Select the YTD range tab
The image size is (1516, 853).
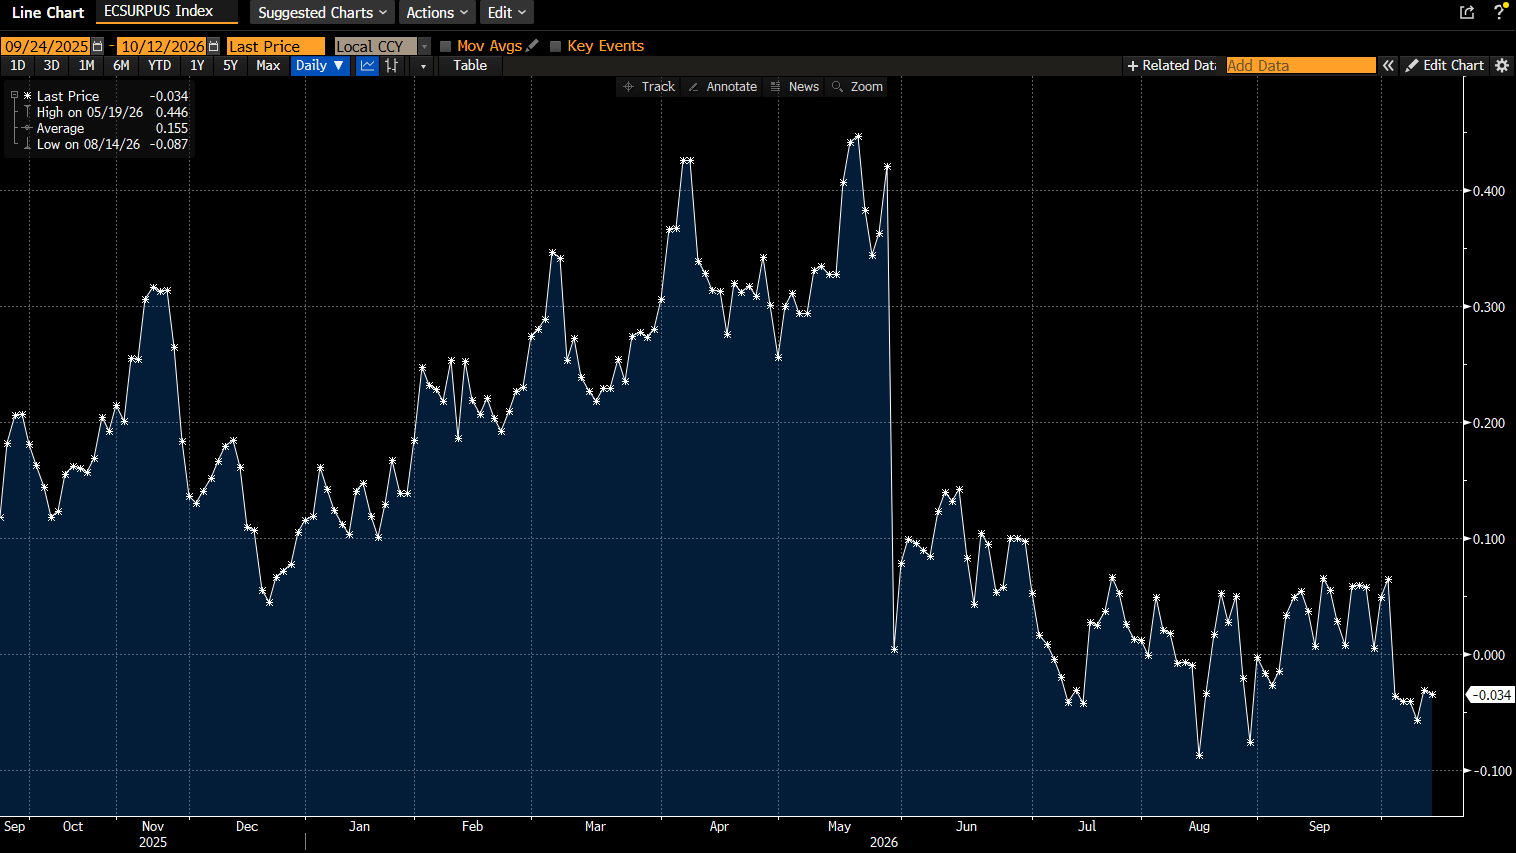tap(159, 65)
